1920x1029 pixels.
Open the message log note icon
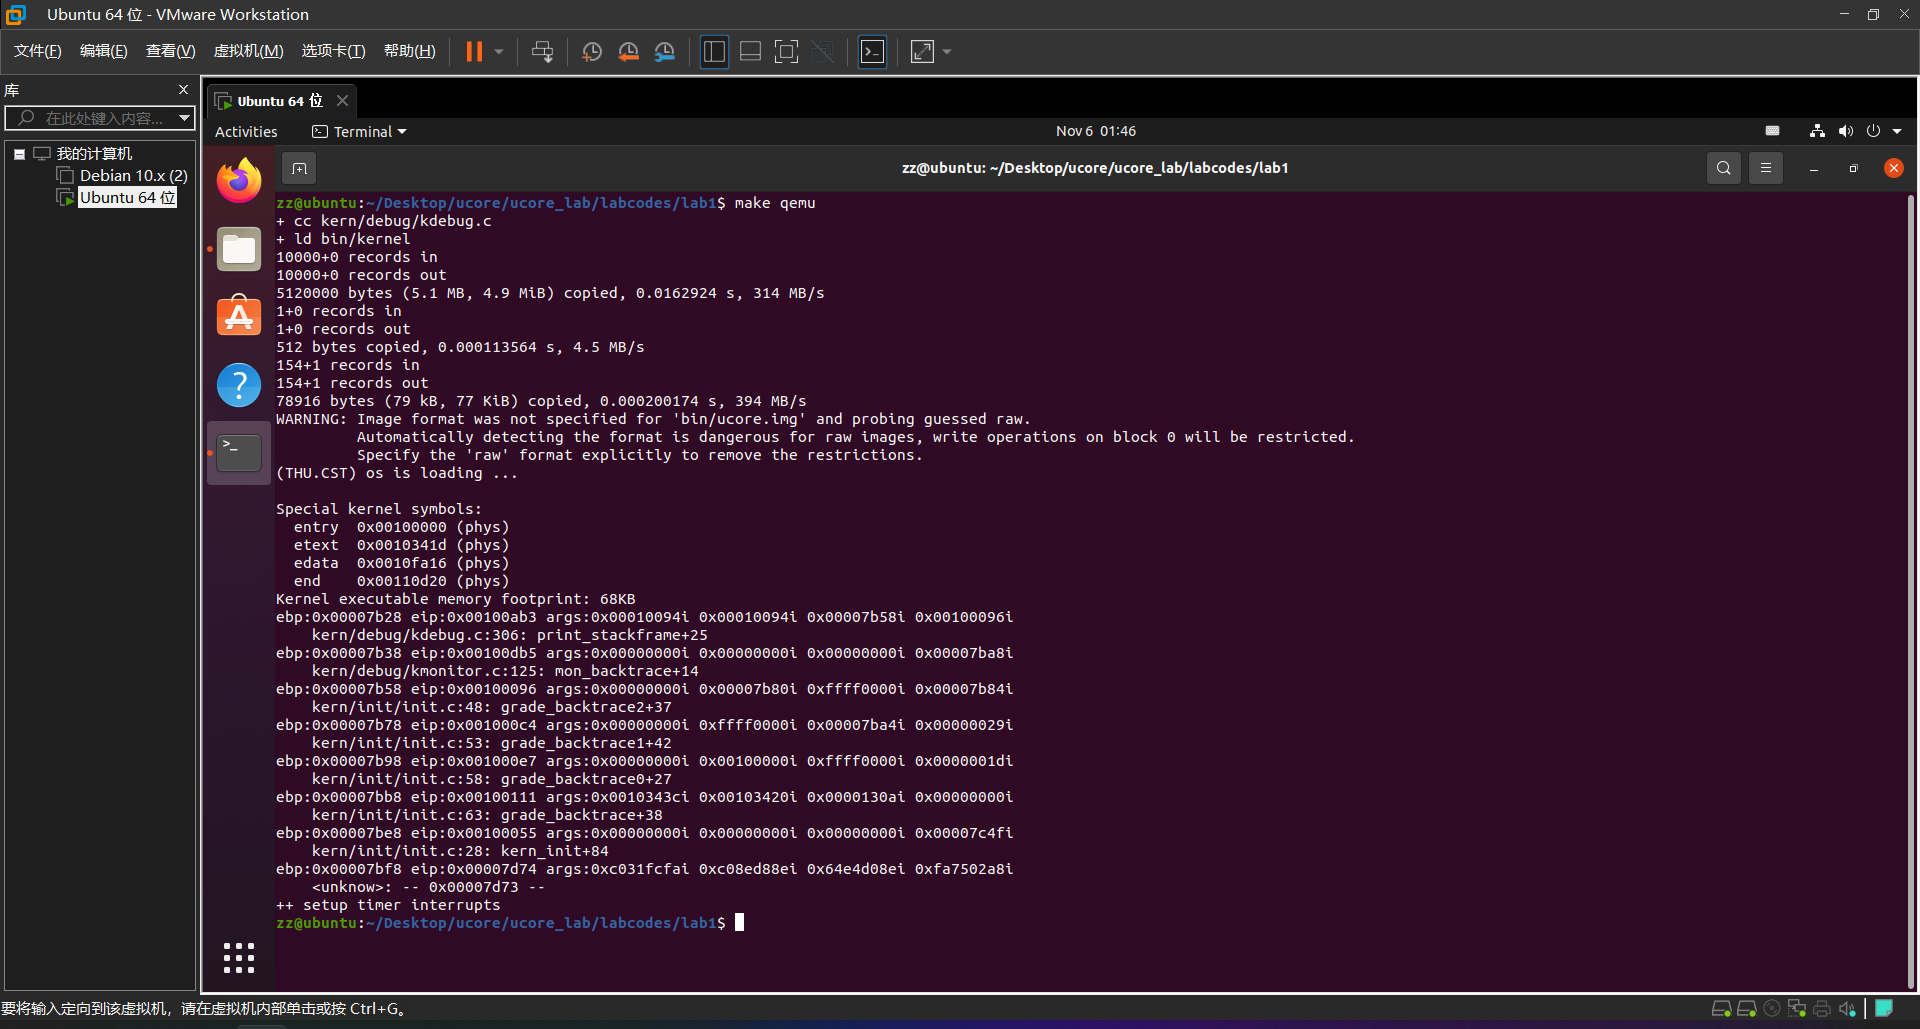(x=1884, y=1008)
